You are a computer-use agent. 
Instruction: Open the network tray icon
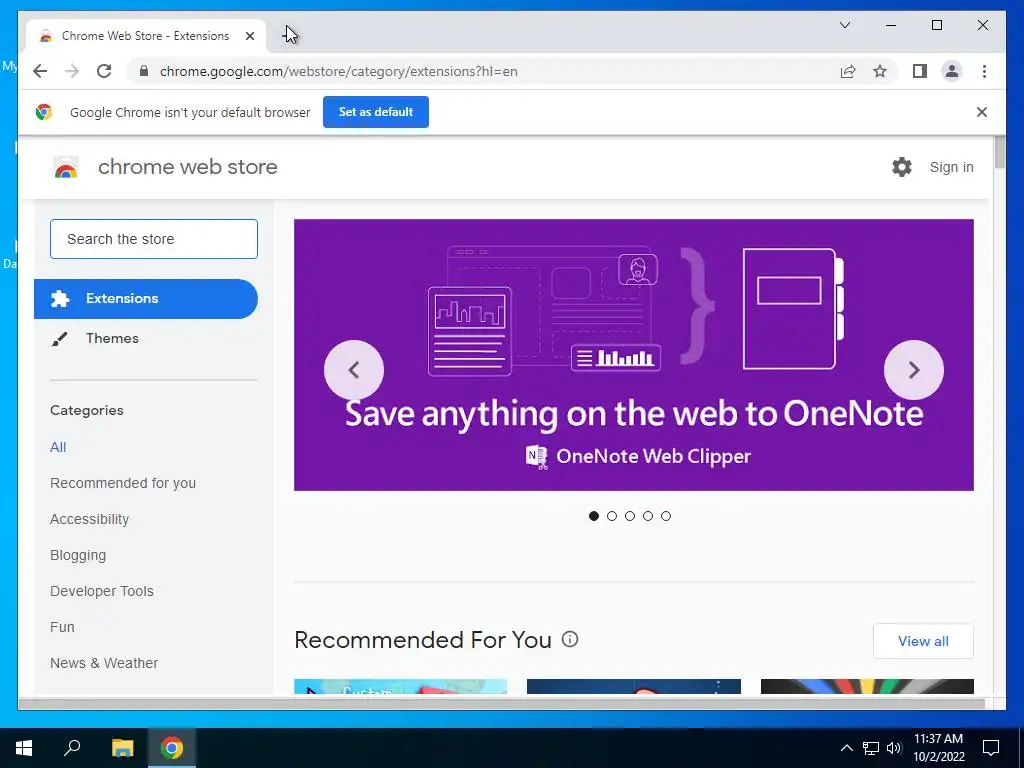click(x=871, y=748)
